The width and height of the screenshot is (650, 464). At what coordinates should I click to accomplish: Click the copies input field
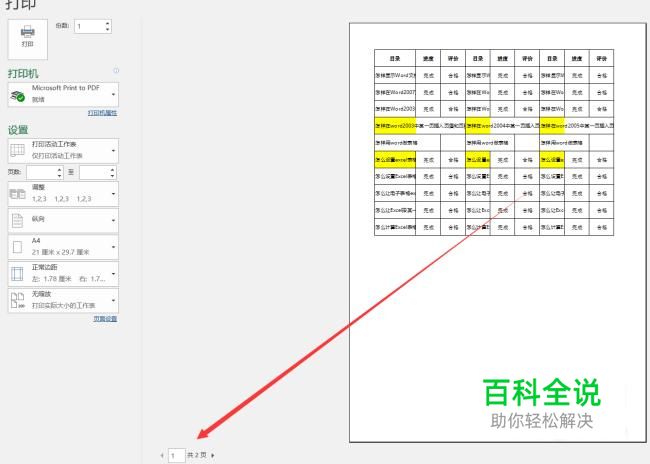click(90, 26)
